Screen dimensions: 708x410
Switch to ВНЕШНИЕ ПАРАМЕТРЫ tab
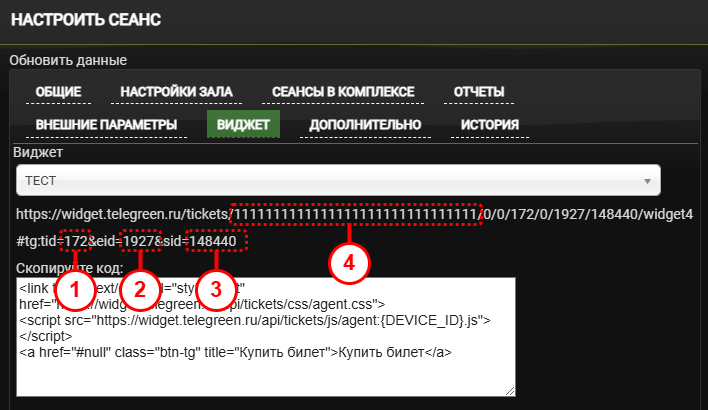pyautogui.click(x=106, y=125)
